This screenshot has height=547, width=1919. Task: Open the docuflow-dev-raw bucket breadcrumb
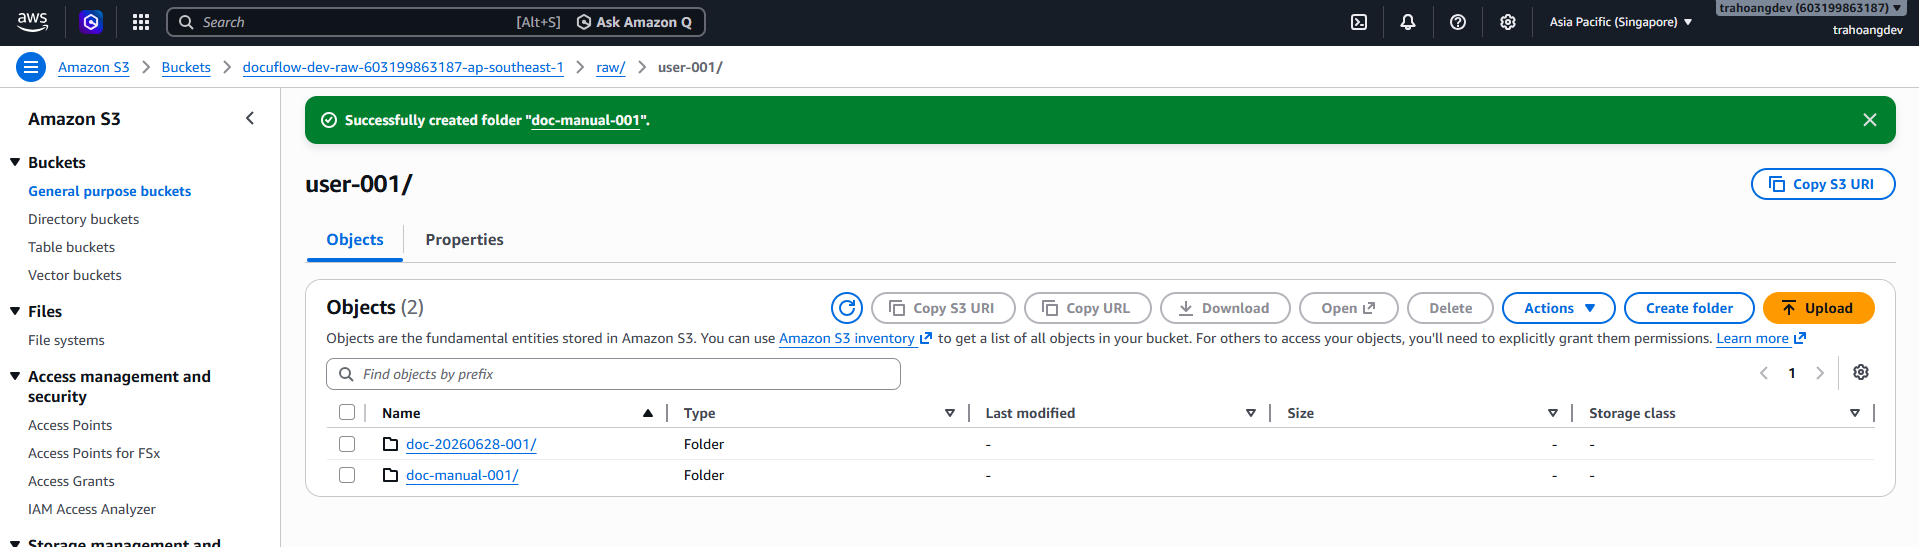point(403,67)
